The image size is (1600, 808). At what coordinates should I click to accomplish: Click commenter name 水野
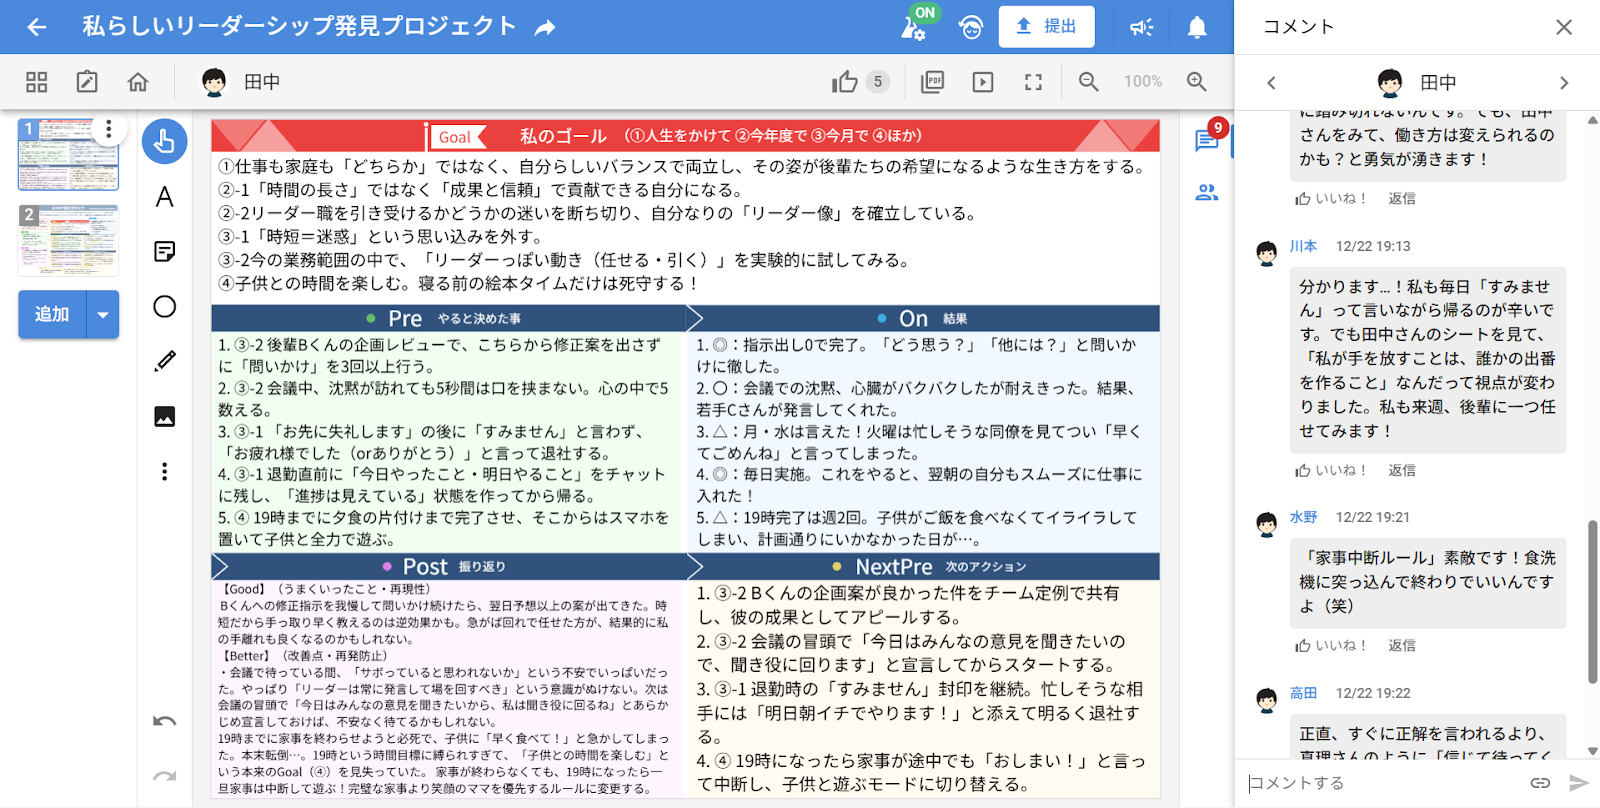1303,517
